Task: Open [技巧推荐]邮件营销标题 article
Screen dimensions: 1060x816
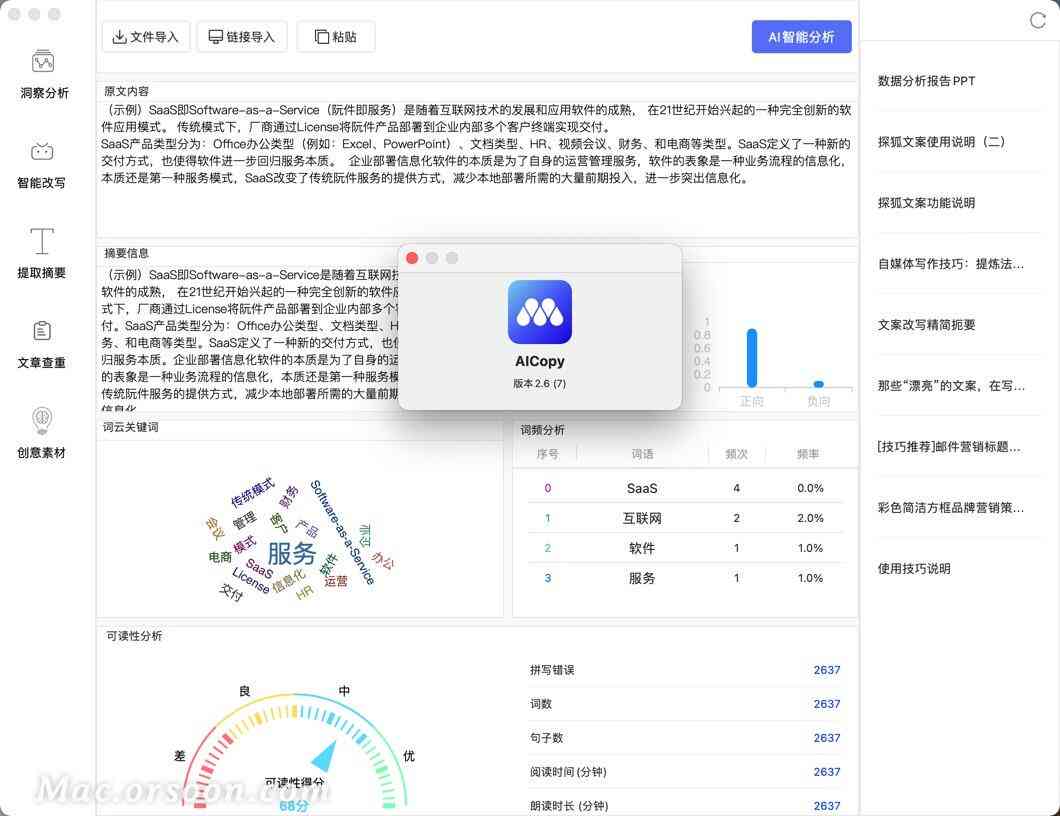Action: [948, 446]
